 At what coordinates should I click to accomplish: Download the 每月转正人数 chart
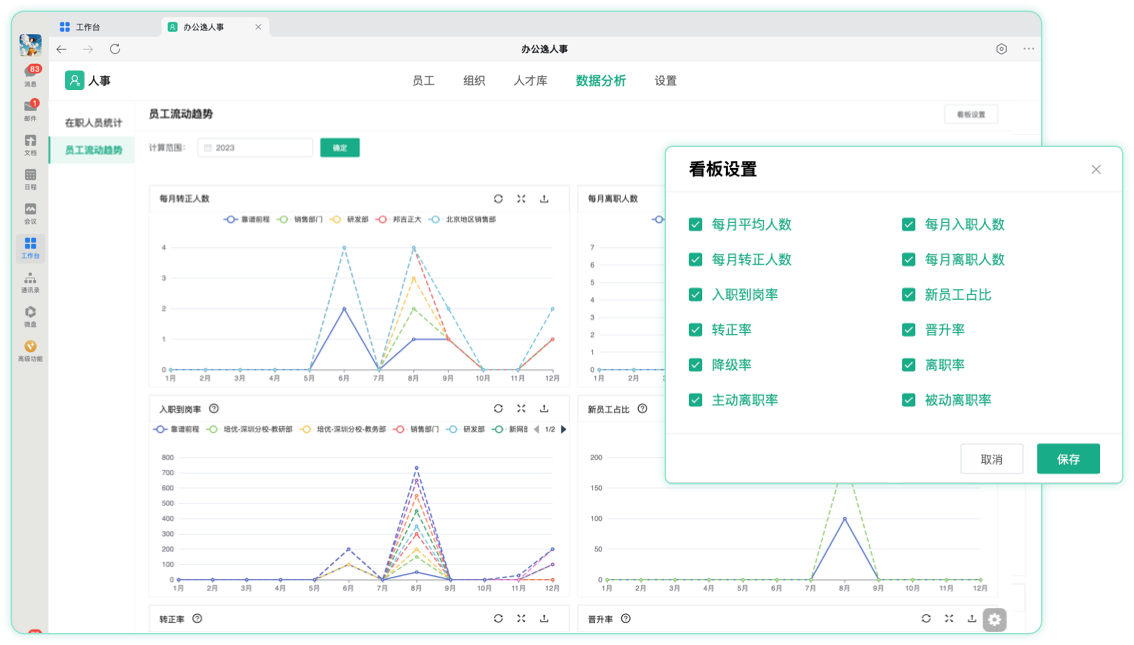coord(545,199)
